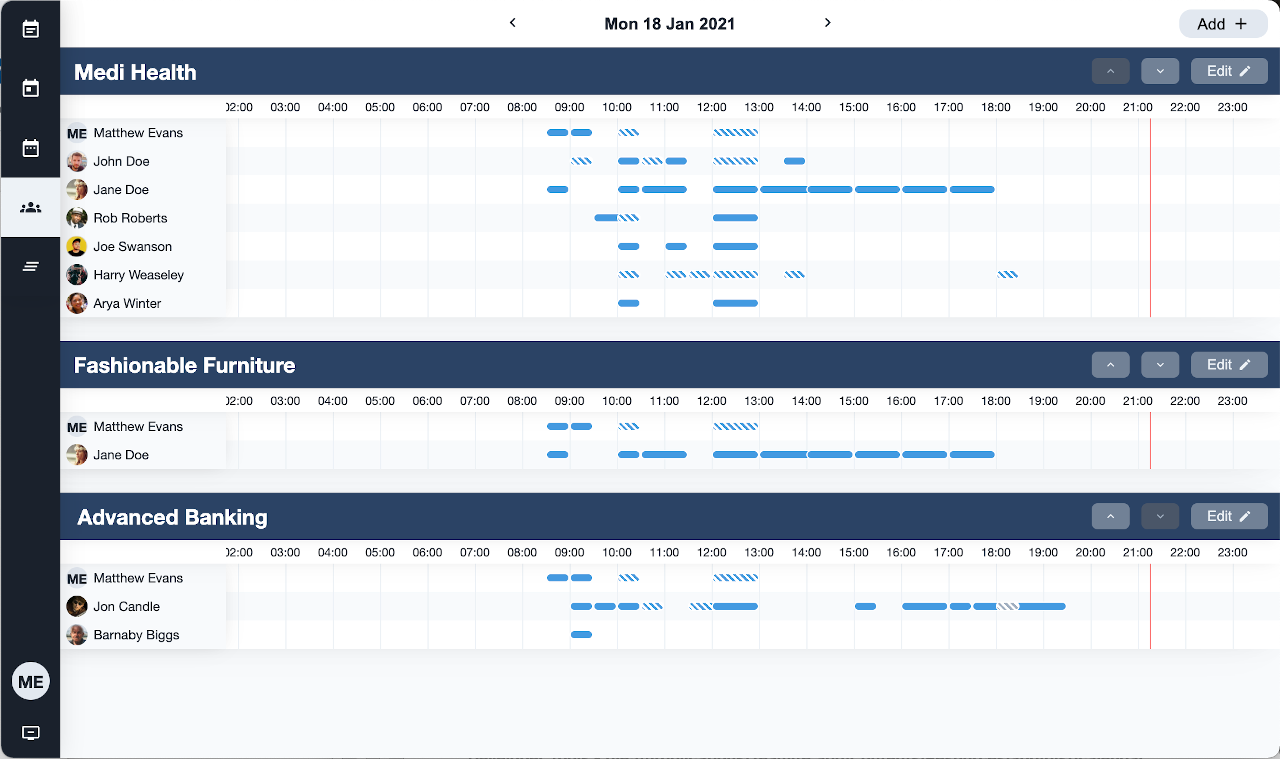Go to the previous day with the left arrow
Viewport: 1280px width, 759px height.
coord(512,23)
